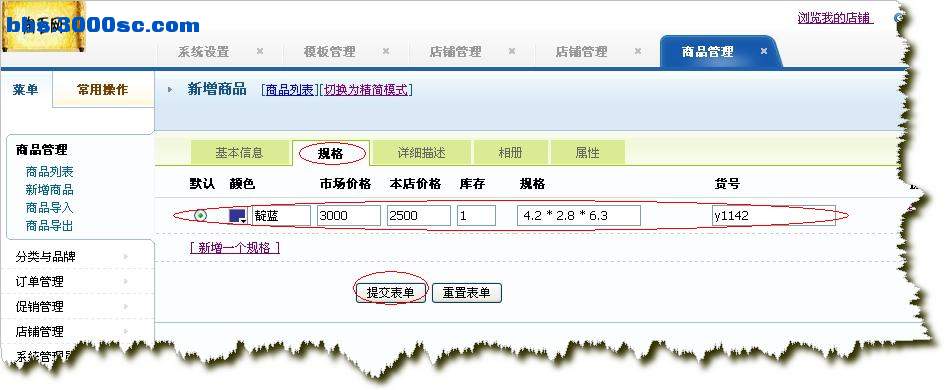945x390 pixels.
Task: Click the 新增一个规格 link
Action: coord(235,248)
